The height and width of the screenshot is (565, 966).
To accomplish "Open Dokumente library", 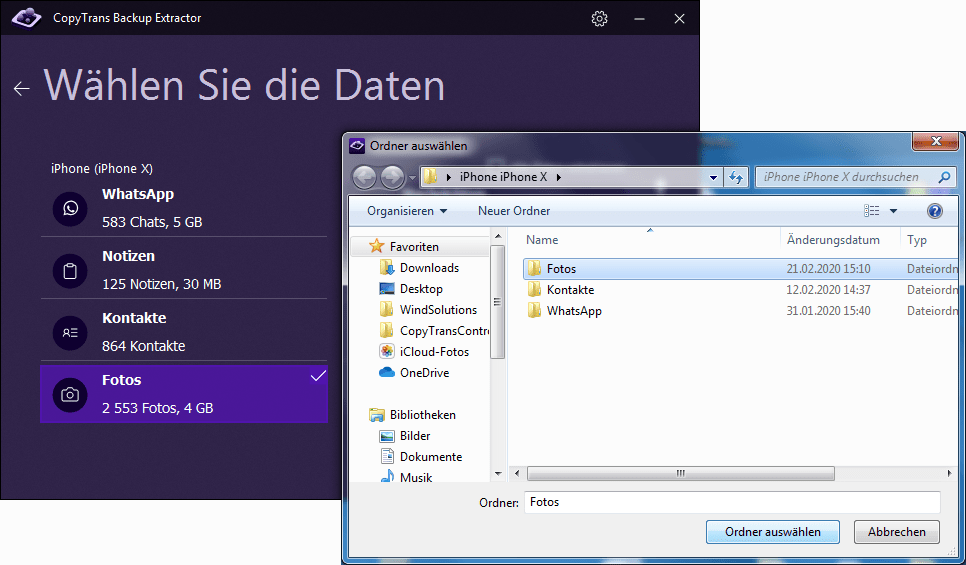I will click(431, 457).
